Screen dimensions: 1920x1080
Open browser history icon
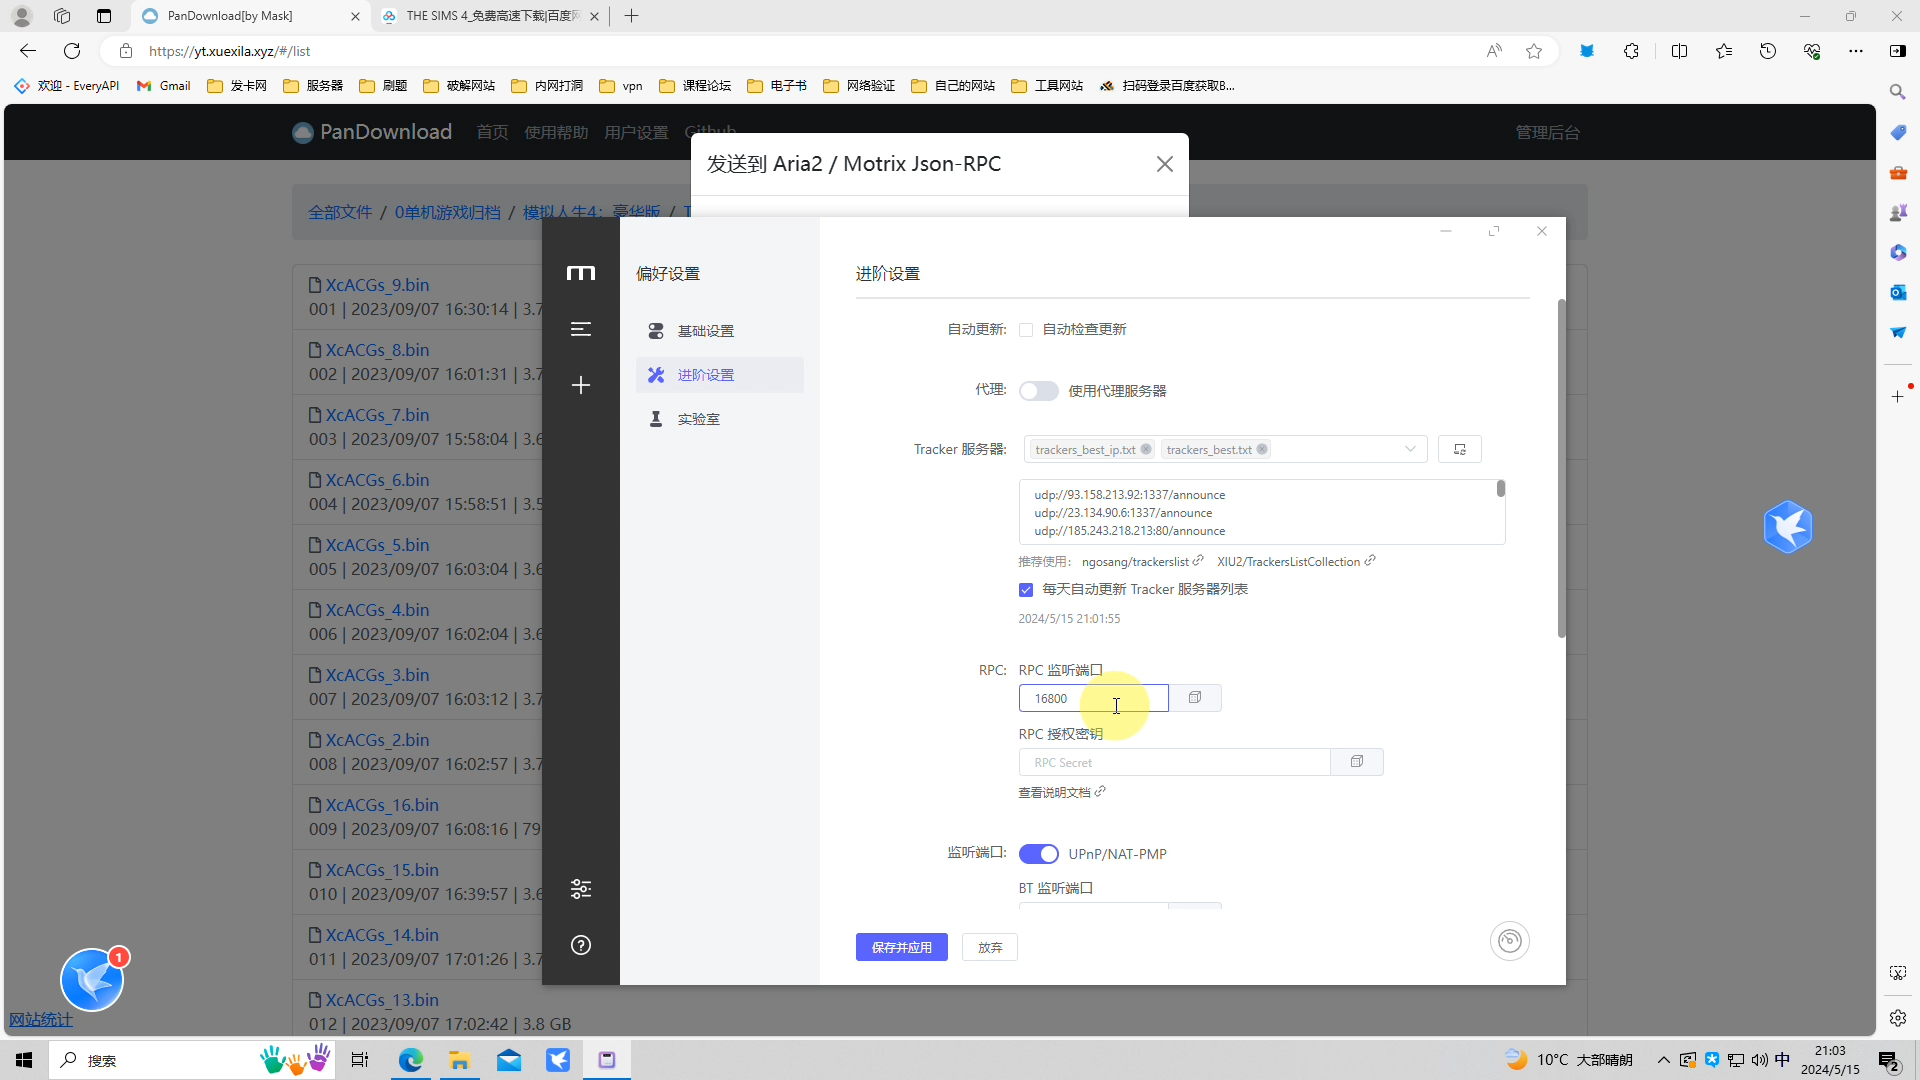click(1768, 51)
